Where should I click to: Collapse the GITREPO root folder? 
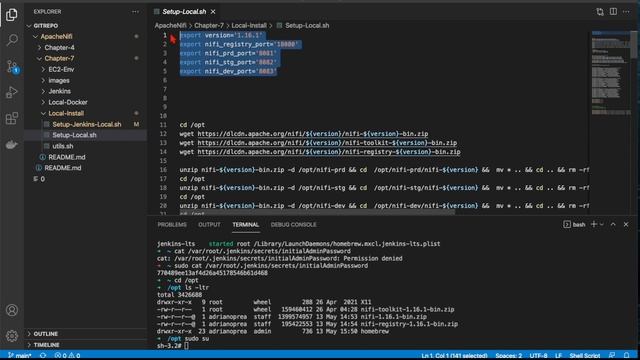click(x=85, y=25)
